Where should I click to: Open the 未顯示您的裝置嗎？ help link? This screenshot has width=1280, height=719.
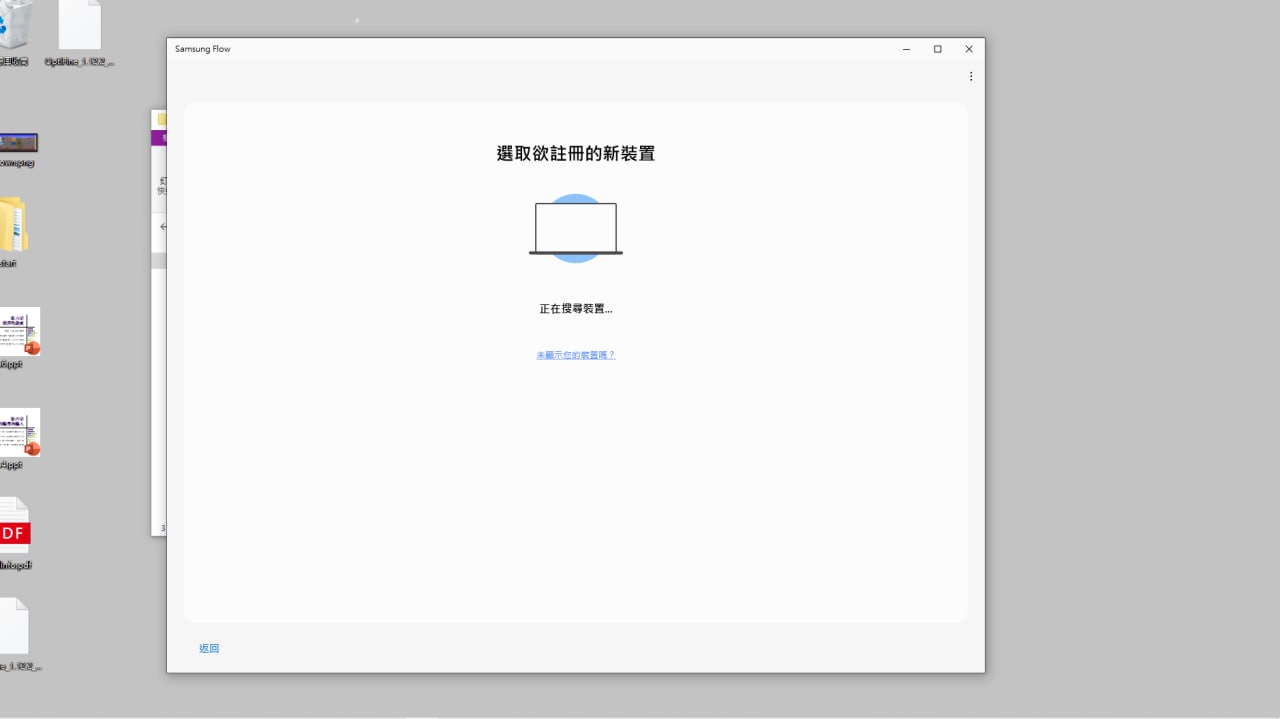pos(576,355)
